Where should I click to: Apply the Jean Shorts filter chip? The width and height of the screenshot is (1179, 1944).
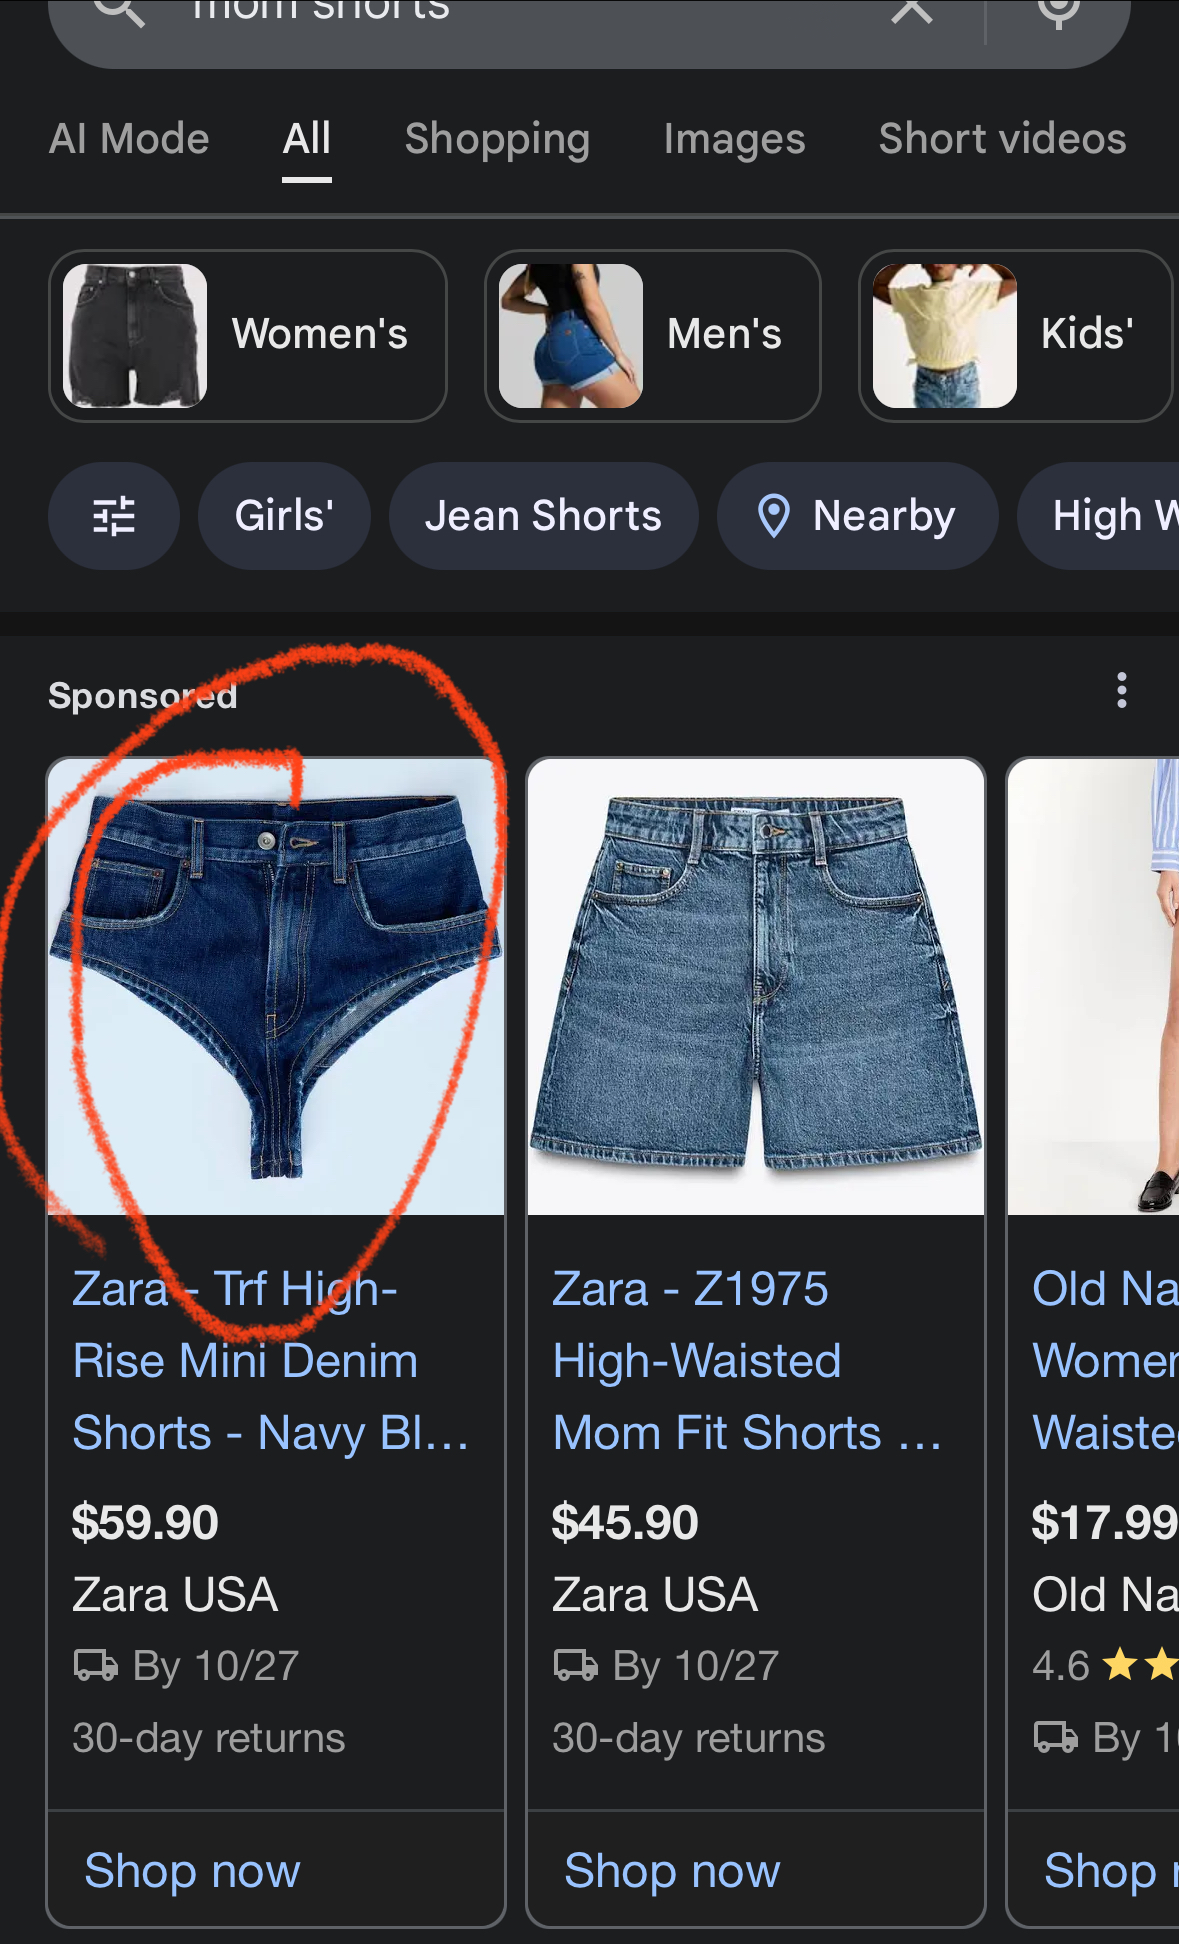click(x=543, y=516)
